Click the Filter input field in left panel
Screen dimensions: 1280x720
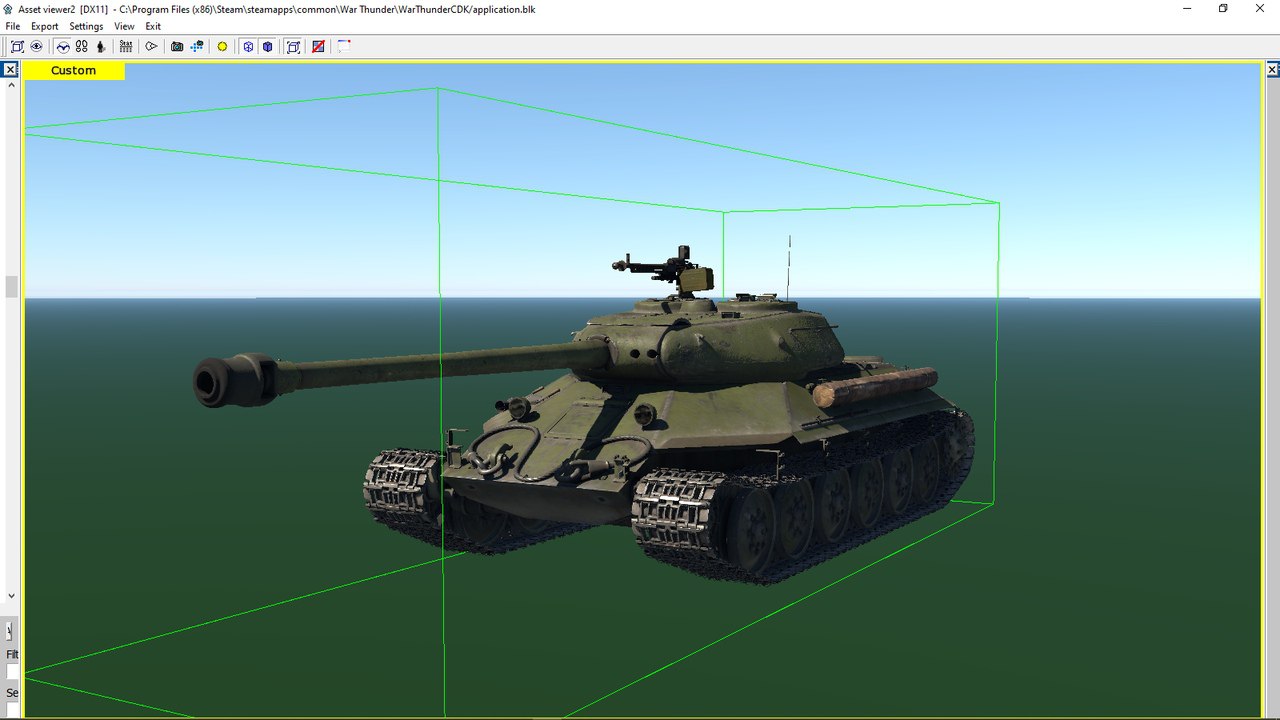coord(12,671)
